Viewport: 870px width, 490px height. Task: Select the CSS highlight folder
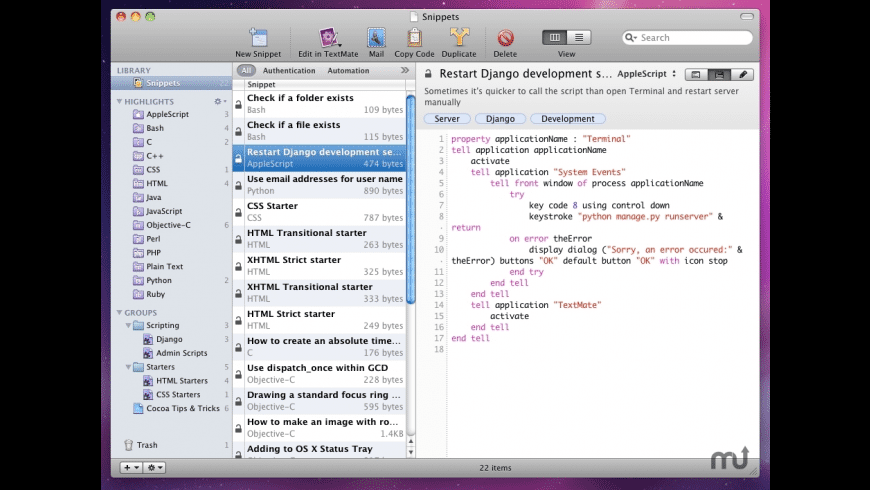(x=153, y=170)
